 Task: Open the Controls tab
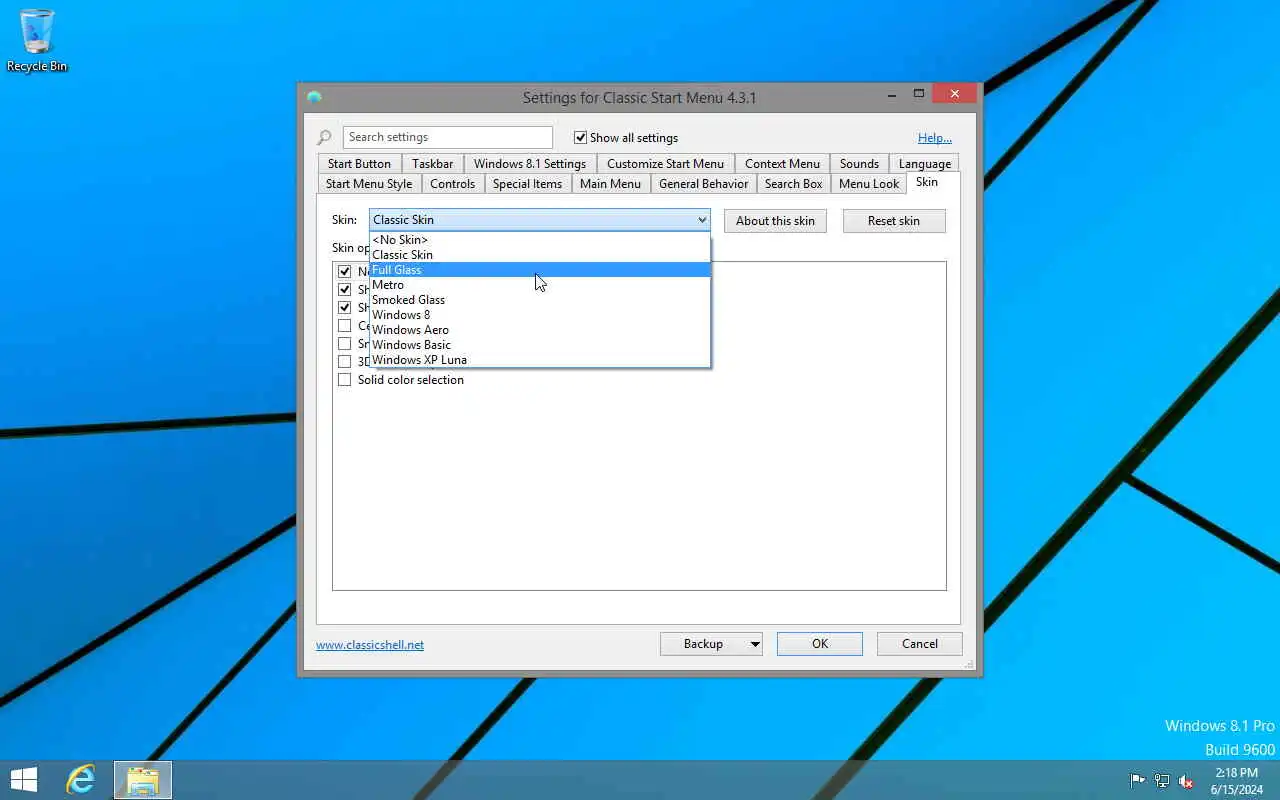[452, 184]
